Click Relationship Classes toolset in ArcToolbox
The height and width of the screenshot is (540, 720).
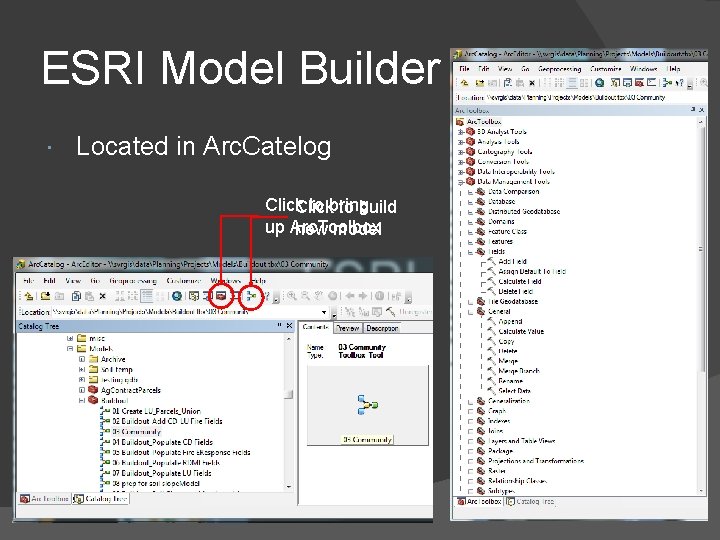[517, 481]
